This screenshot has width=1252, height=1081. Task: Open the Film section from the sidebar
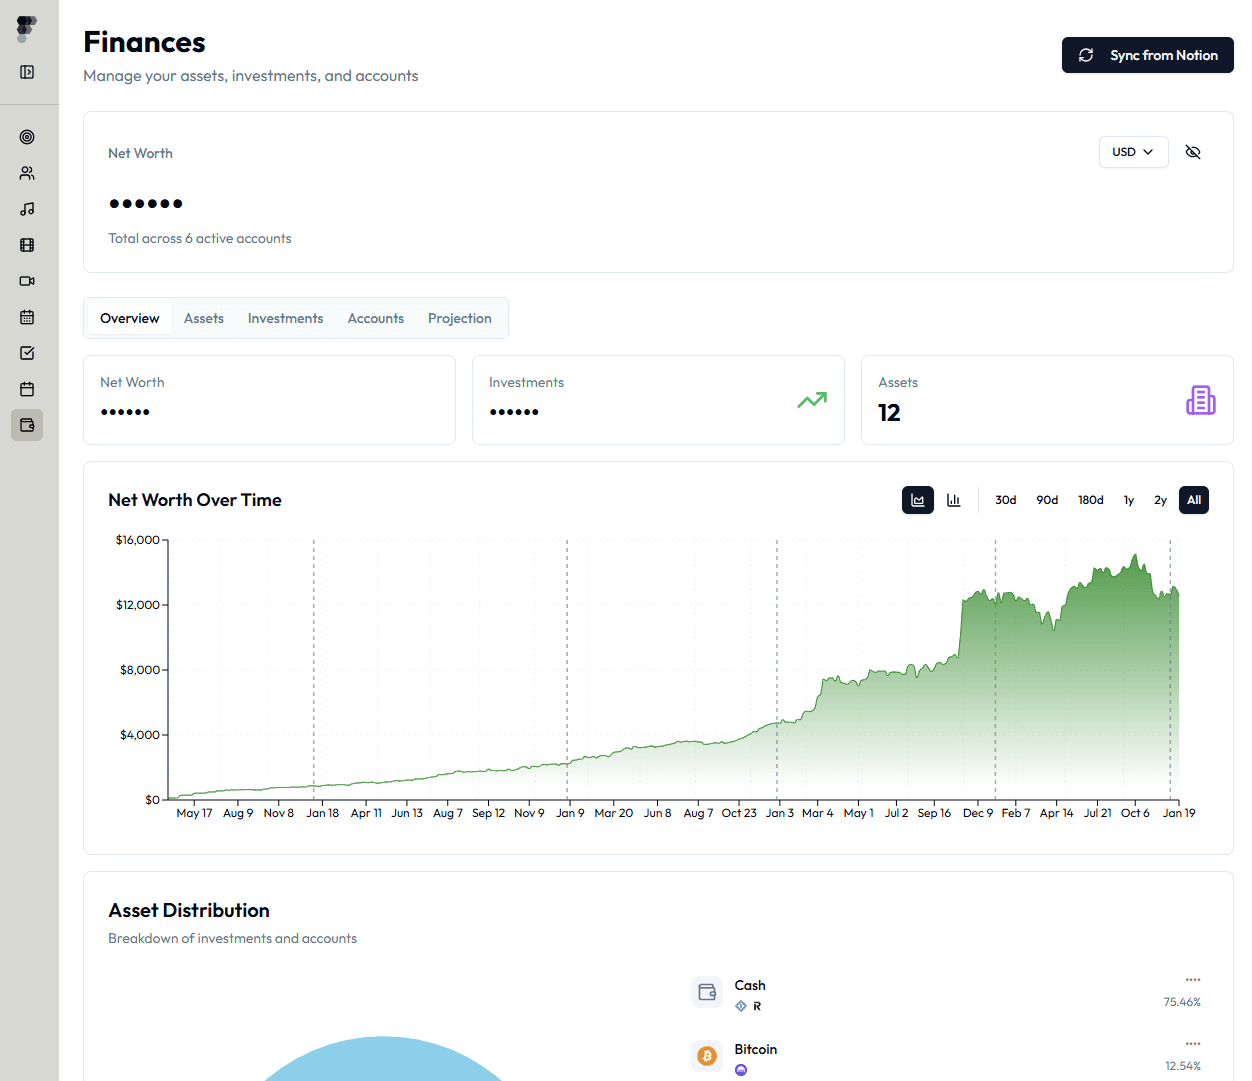click(27, 244)
